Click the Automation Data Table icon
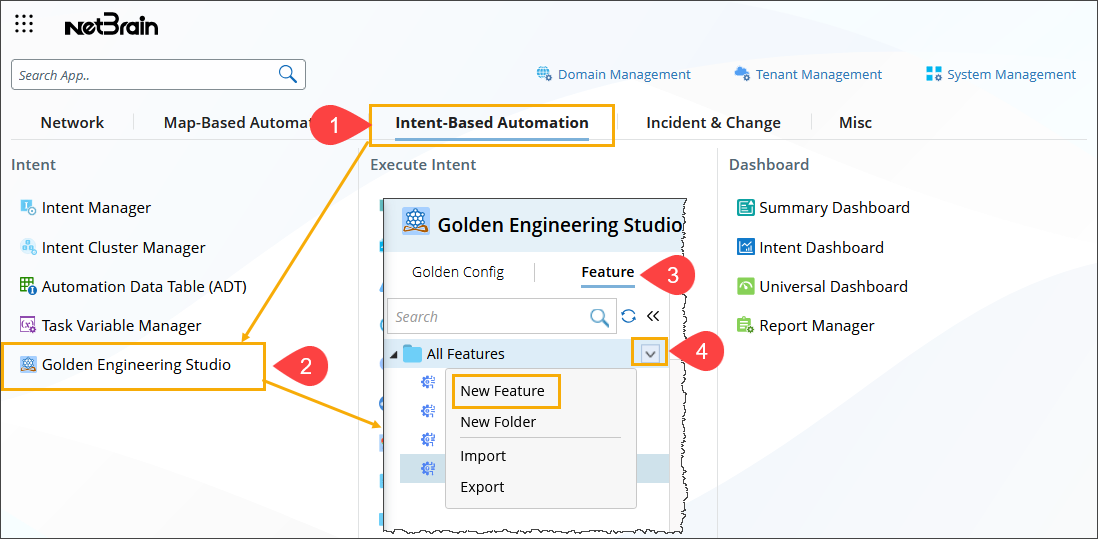Image resolution: width=1098 pixels, height=539 pixels. point(28,286)
